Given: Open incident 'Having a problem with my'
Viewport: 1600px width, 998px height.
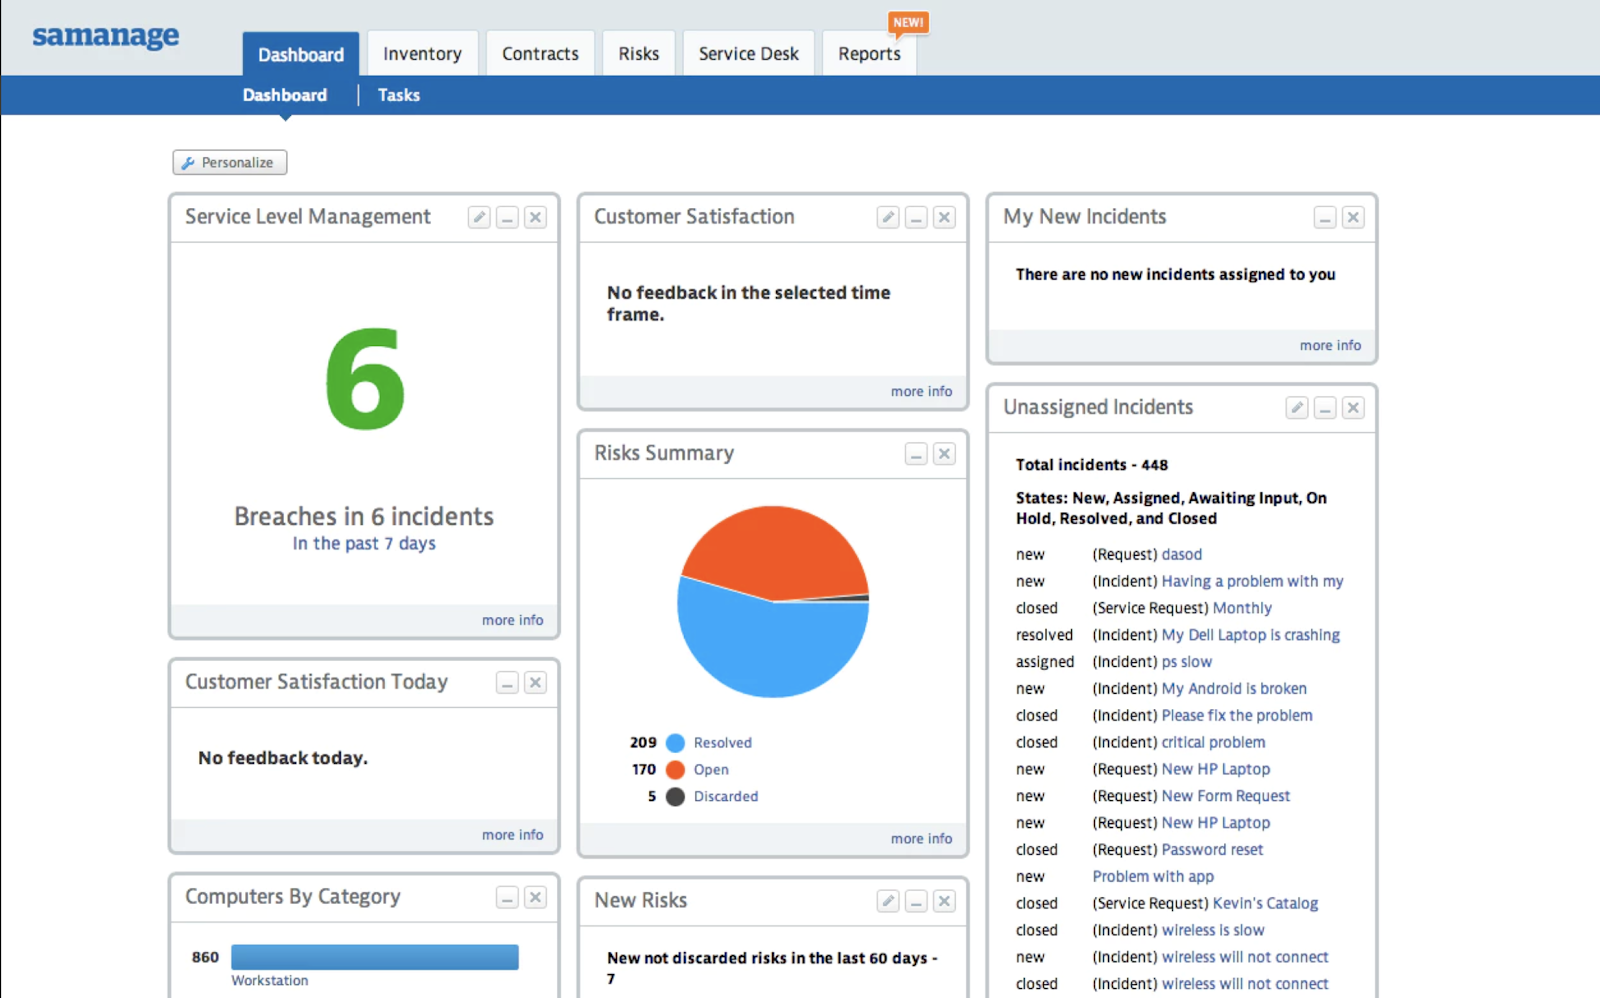Looking at the screenshot, I should point(1252,581).
